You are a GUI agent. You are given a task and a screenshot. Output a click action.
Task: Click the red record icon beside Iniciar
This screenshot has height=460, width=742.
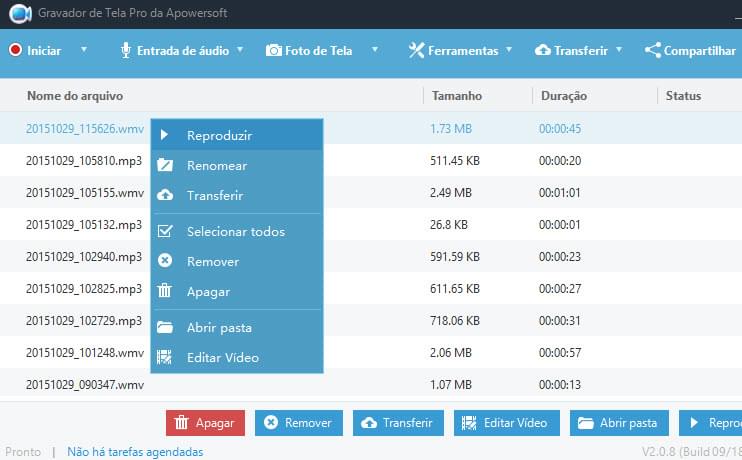point(15,50)
